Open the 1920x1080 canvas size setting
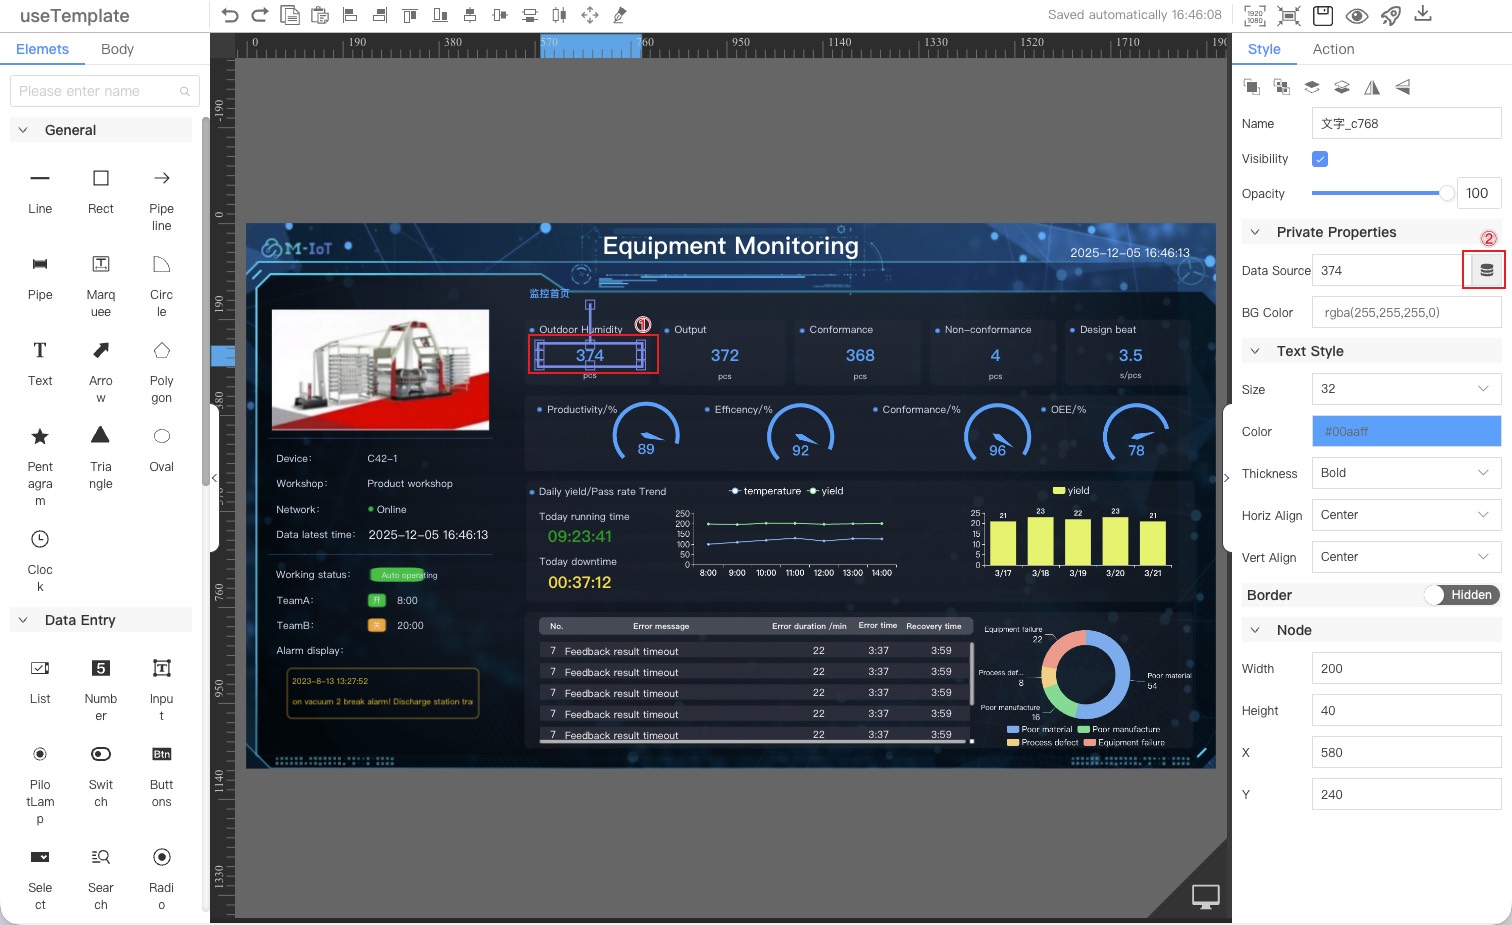The height and width of the screenshot is (925, 1512). 1254,15
